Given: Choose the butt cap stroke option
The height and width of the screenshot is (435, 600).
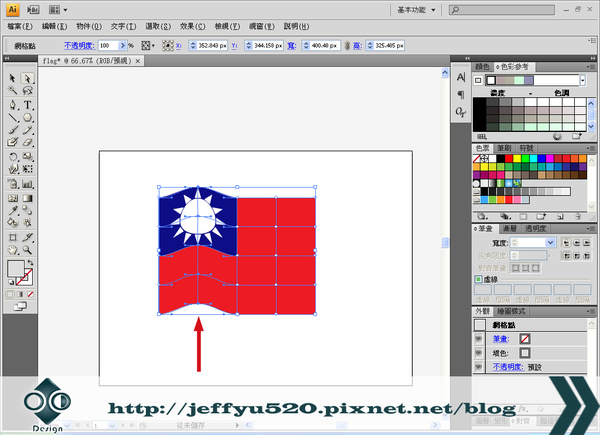Looking at the screenshot, I should point(566,243).
